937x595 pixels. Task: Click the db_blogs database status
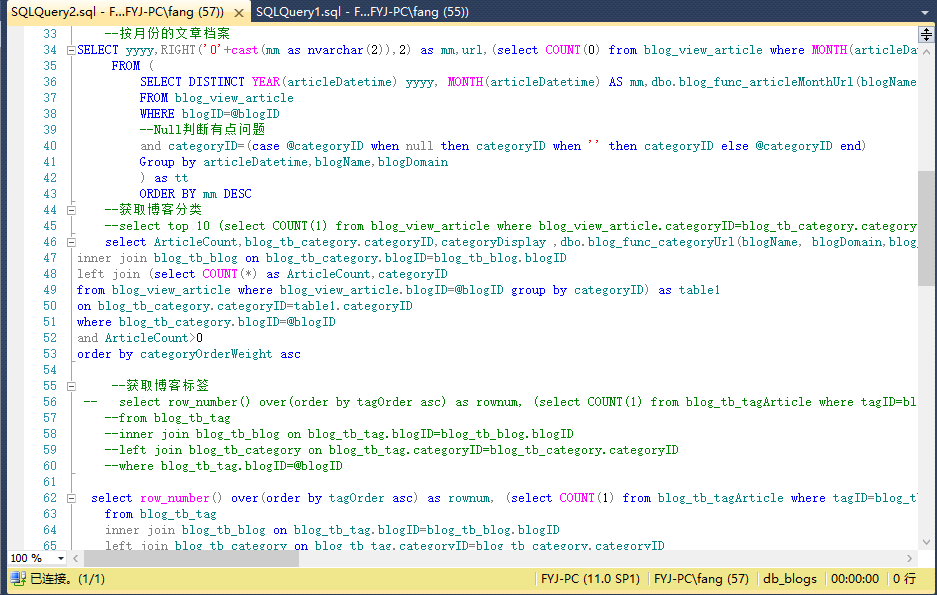[x=790, y=579]
